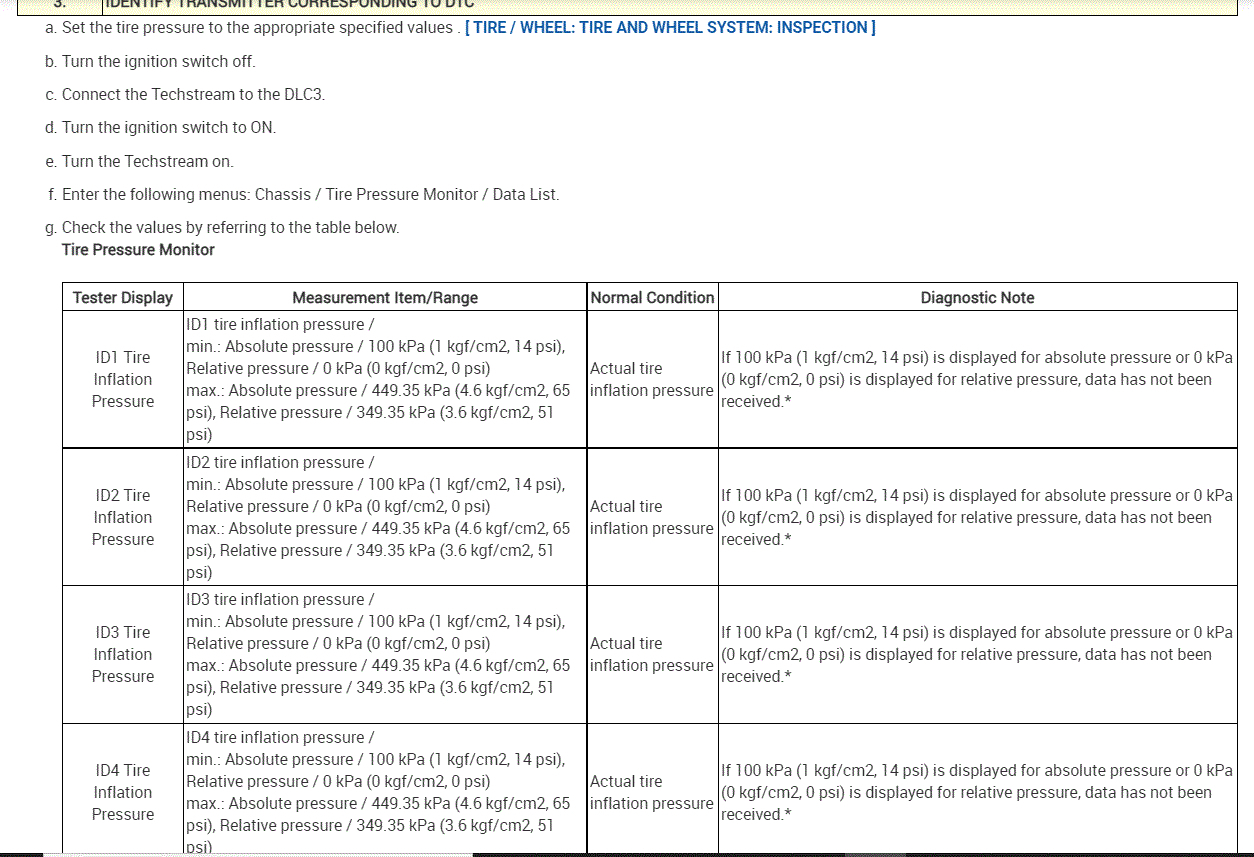Select step b 'Turn the ignition switch off.'
The width and height of the screenshot is (1254, 857).
(x=150, y=61)
